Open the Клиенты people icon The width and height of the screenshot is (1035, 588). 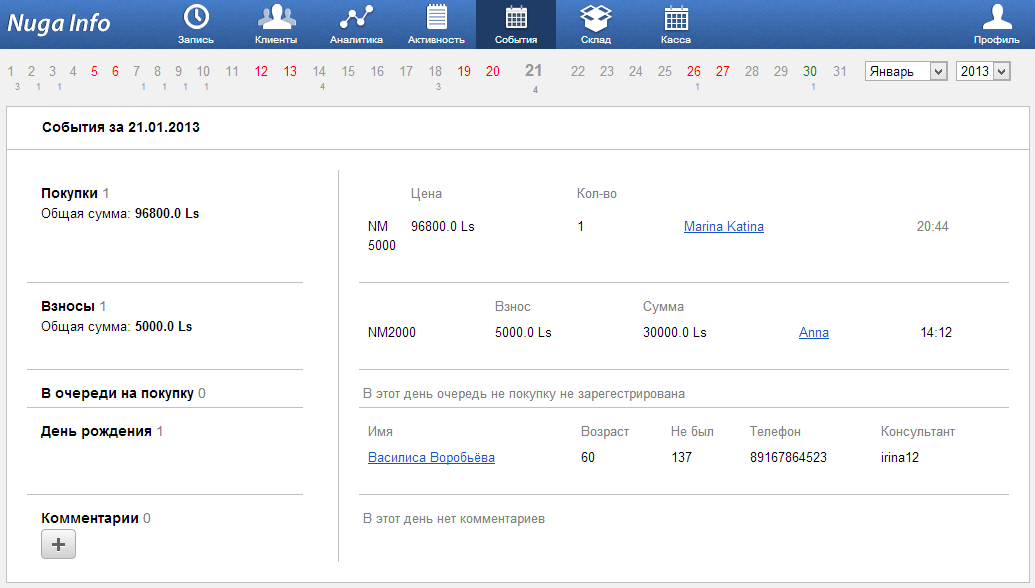click(x=276, y=18)
